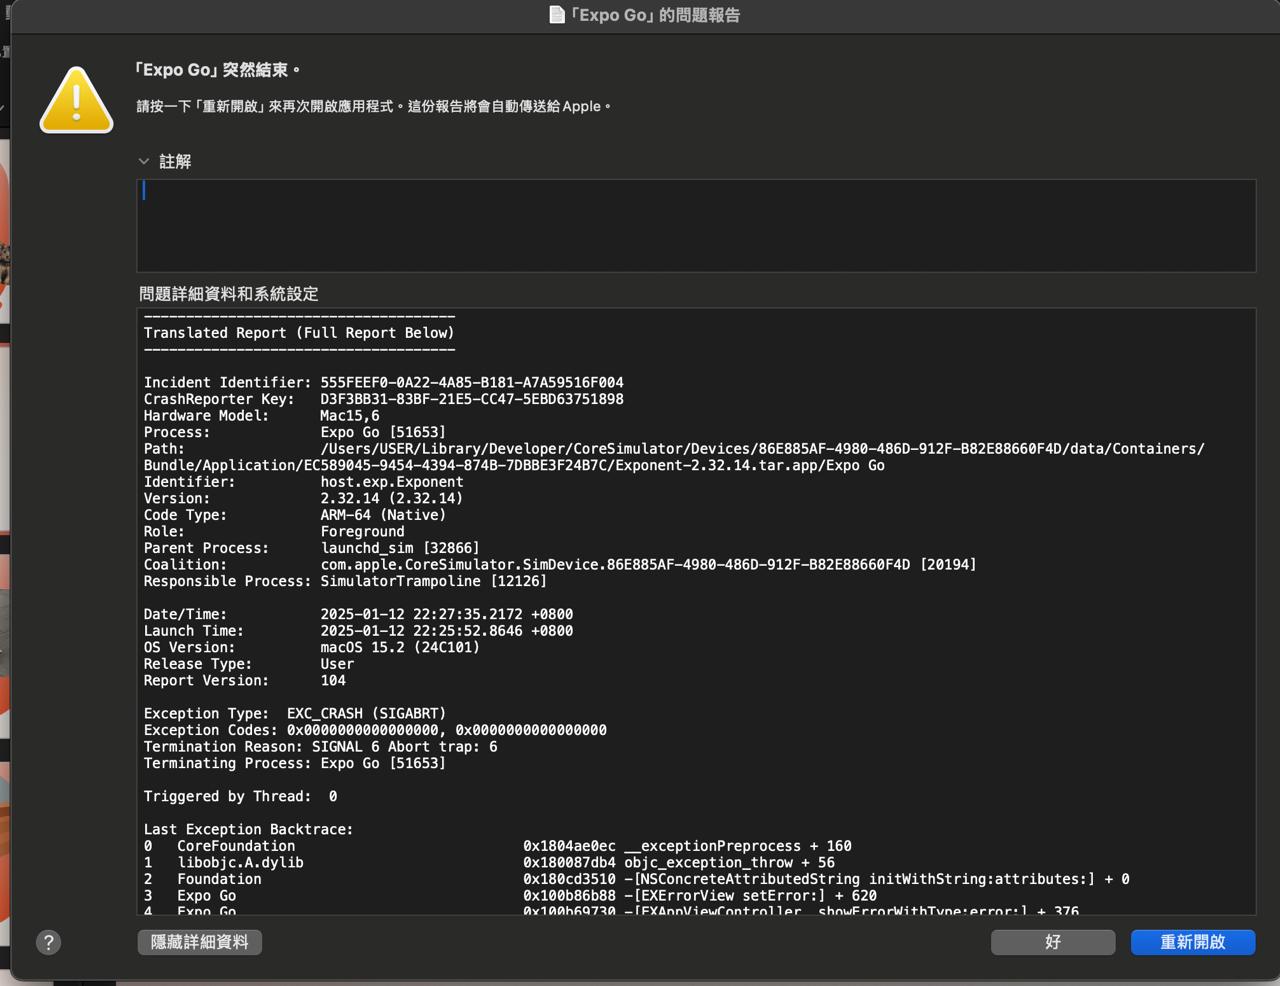This screenshot has height=986, width=1280.
Task: Collapse the 註解 comments section
Action: (x=144, y=161)
